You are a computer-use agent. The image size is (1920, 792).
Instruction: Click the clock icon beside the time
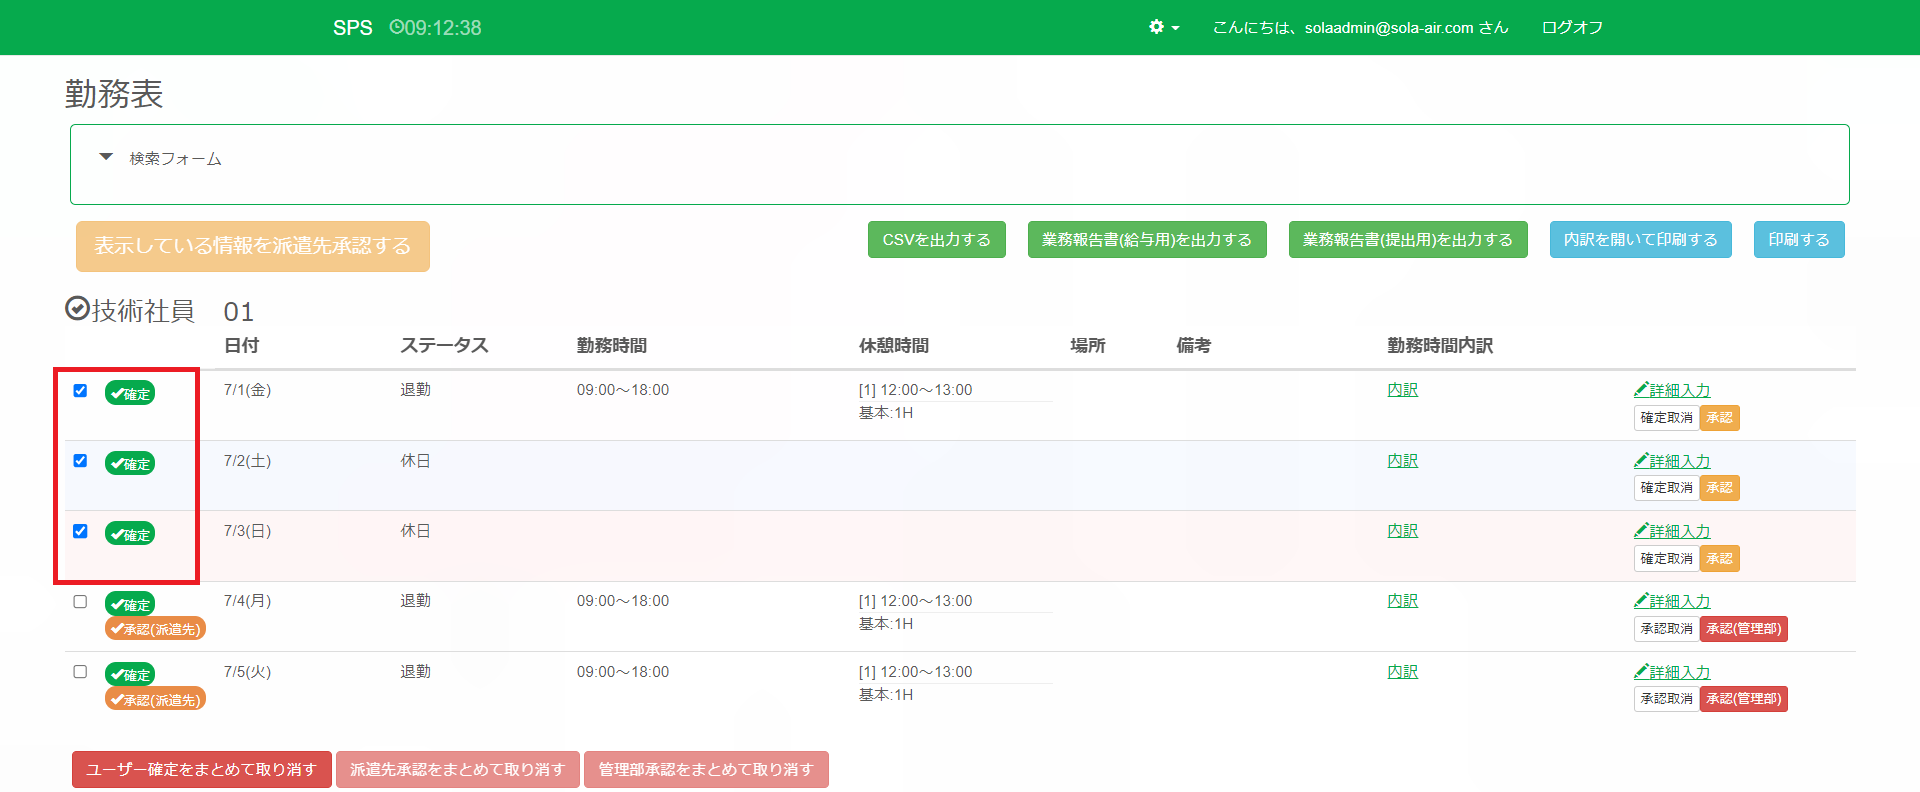point(396,27)
